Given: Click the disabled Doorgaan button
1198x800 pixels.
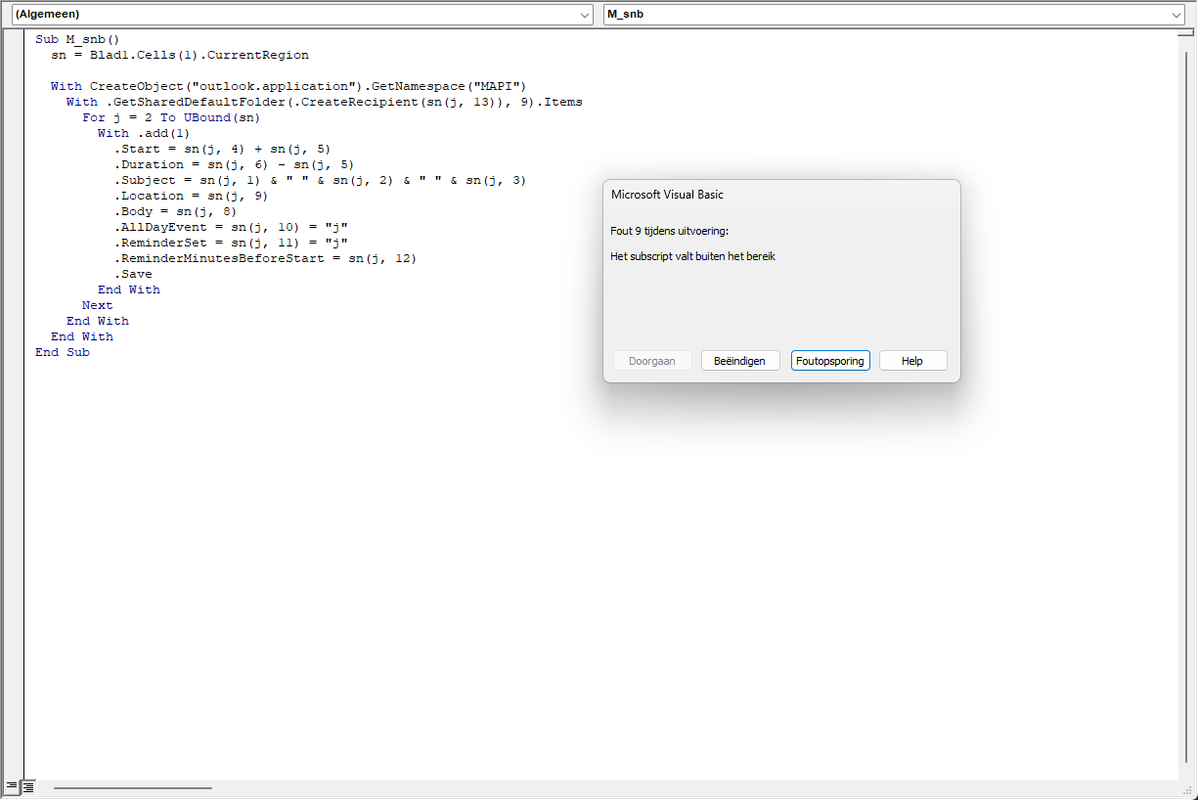Looking at the screenshot, I should point(652,361).
